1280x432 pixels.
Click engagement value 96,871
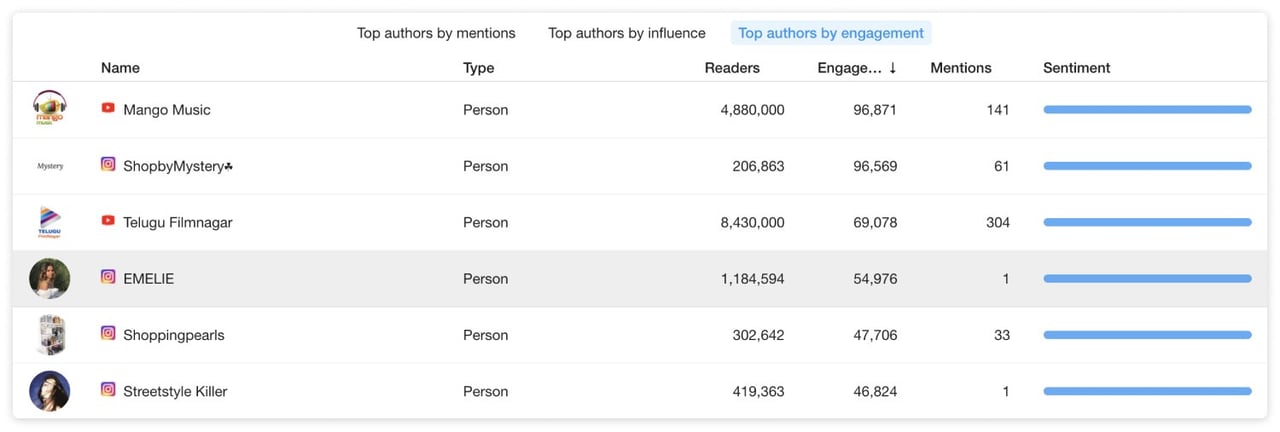click(x=874, y=110)
